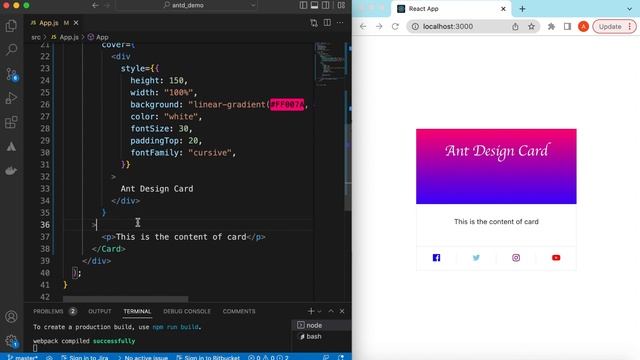Bookmark this page with star
640x360 pixels.
click(x=531, y=27)
